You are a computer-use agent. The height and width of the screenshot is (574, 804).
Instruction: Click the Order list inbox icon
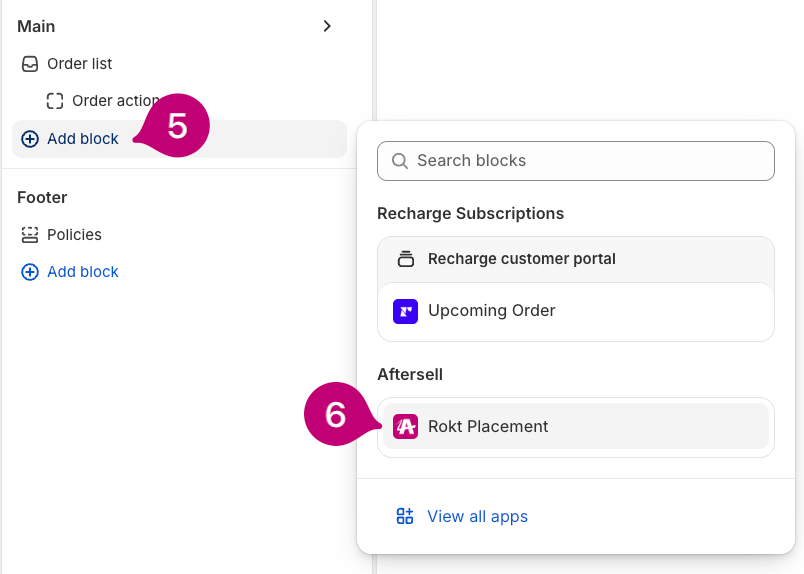[30, 64]
